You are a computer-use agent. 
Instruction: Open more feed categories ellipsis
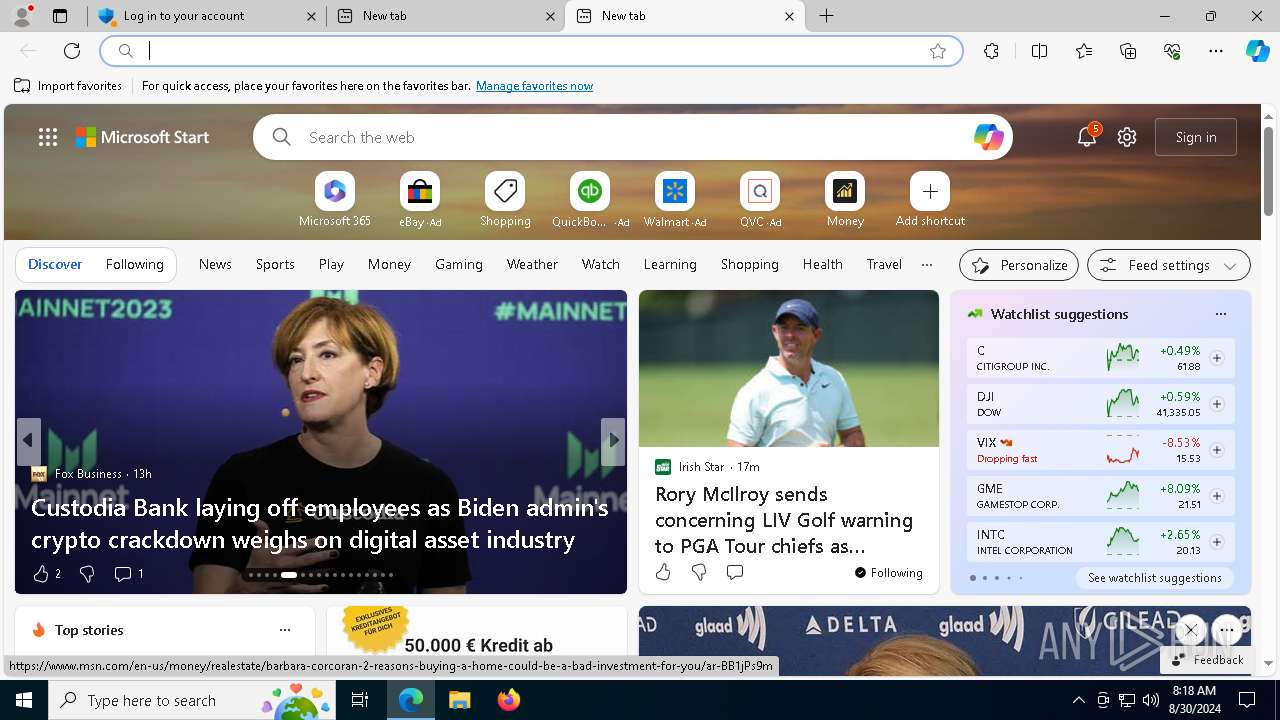(x=927, y=265)
